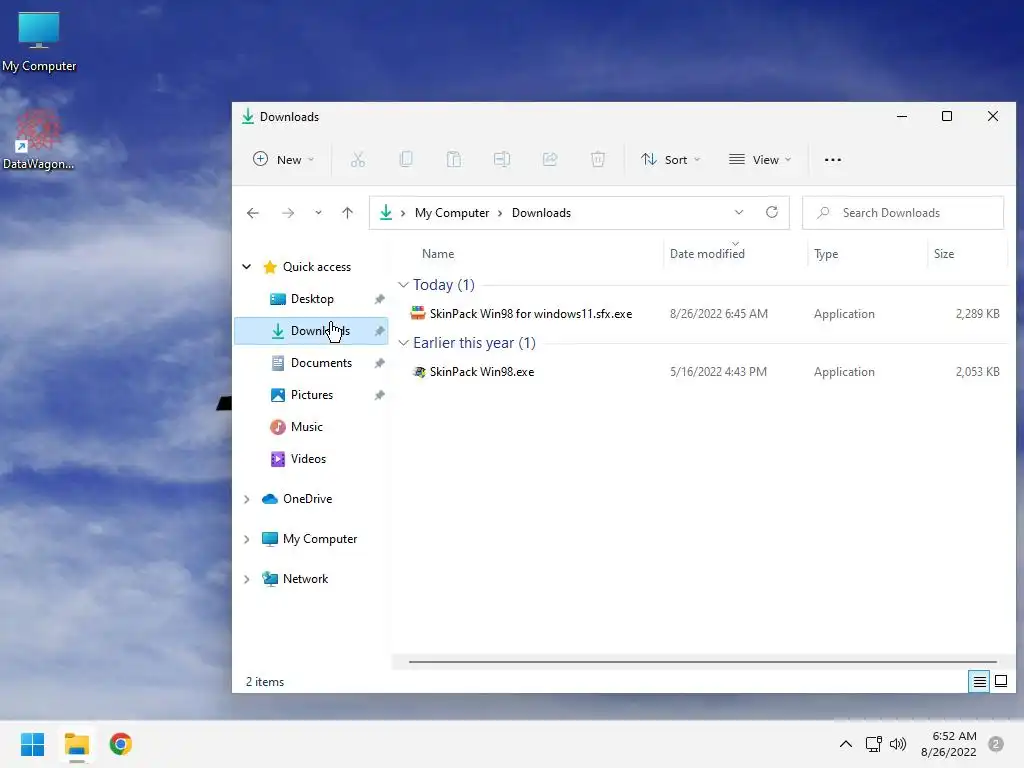This screenshot has width=1024, height=768.
Task: Open the See more ellipsis menu
Action: 833,159
